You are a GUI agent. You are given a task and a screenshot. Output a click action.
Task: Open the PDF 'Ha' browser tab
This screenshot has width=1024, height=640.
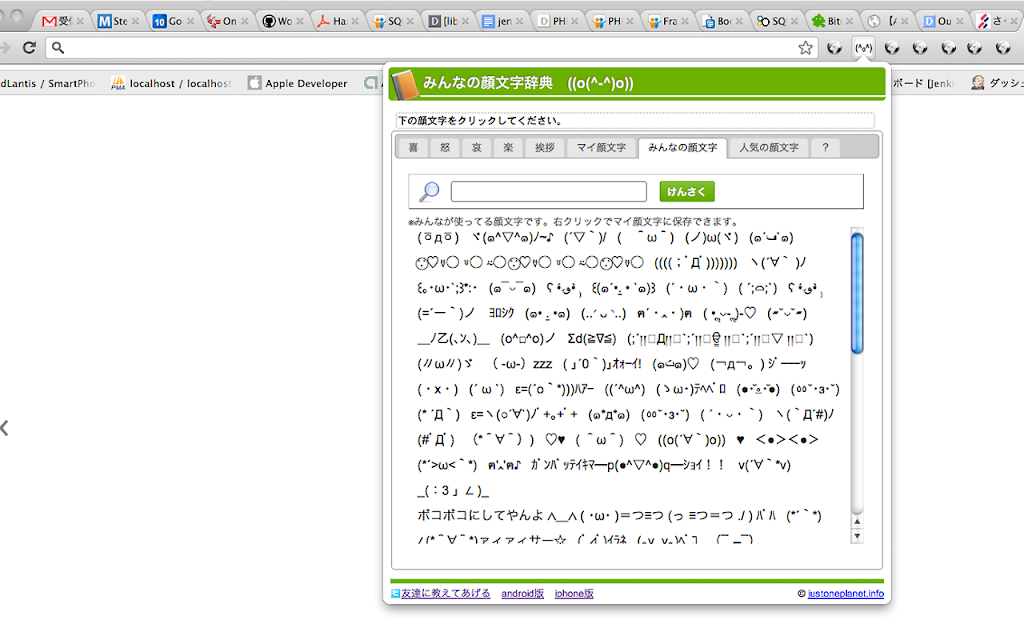pos(332,21)
